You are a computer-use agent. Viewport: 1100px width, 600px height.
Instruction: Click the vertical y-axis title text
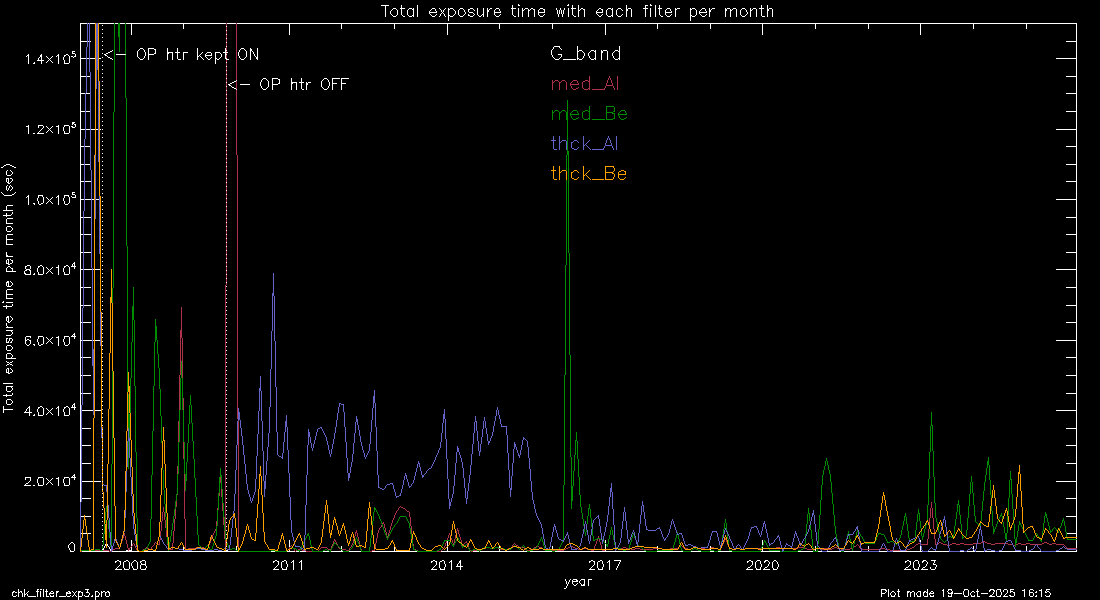(x=9, y=288)
